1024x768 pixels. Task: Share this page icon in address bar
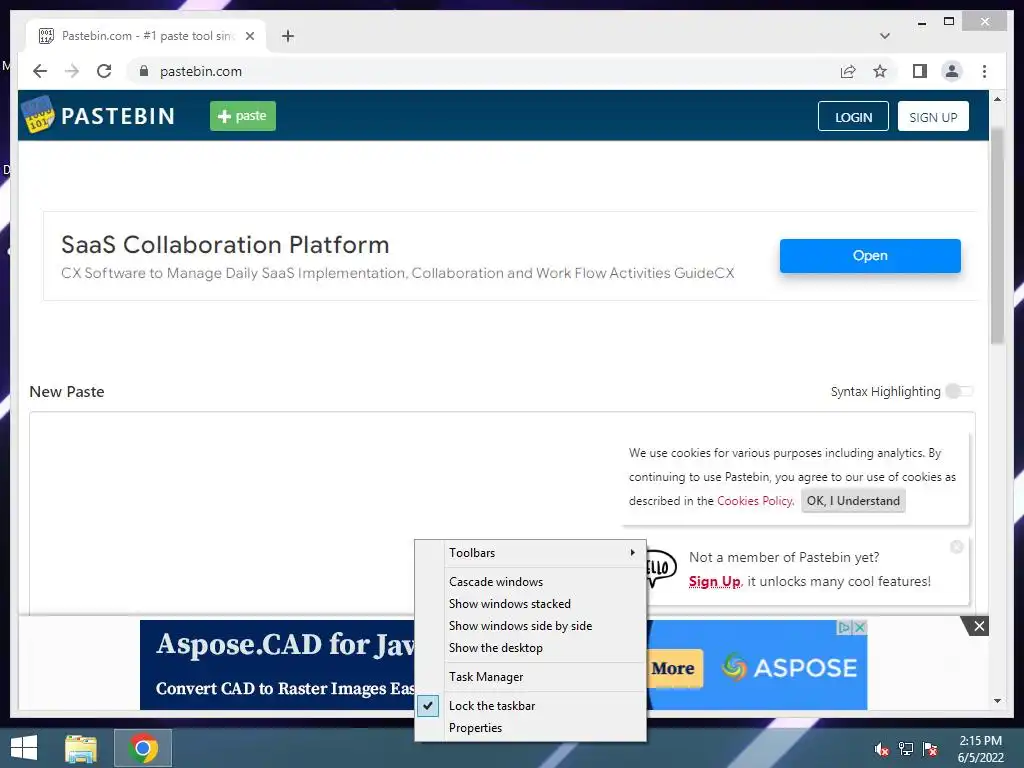(x=848, y=71)
